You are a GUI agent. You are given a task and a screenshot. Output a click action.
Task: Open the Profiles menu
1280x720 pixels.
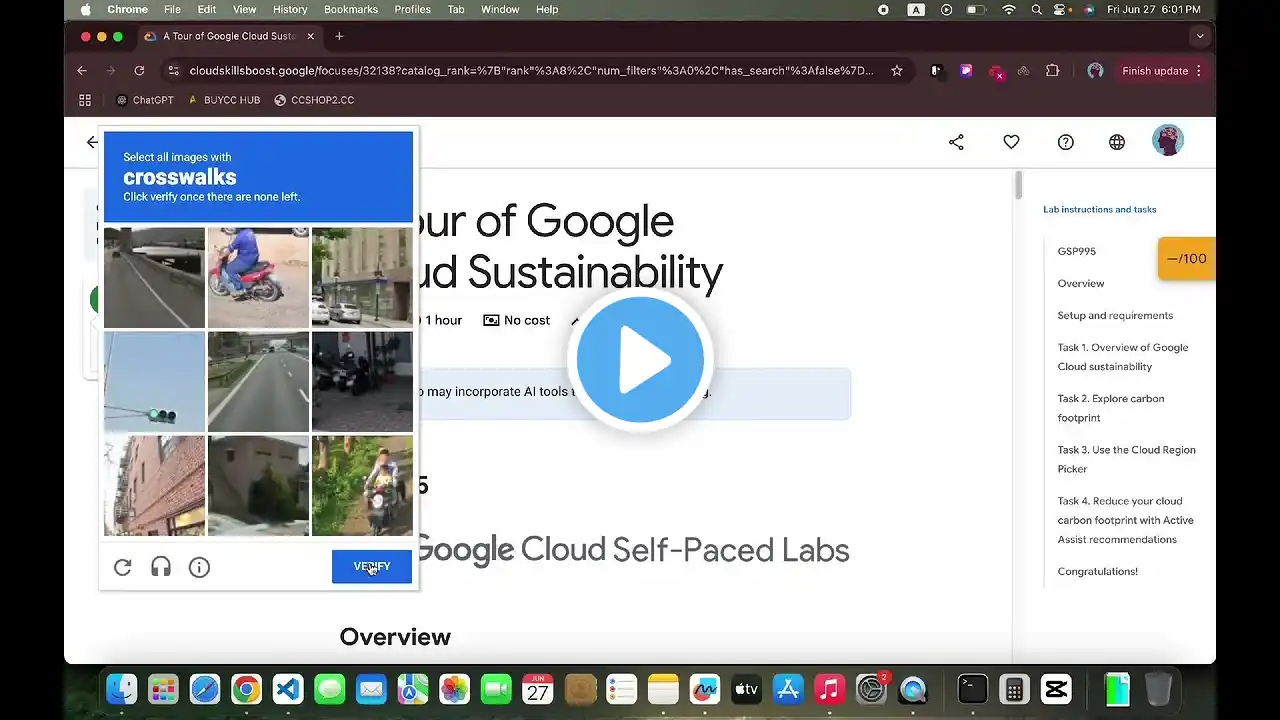(412, 9)
